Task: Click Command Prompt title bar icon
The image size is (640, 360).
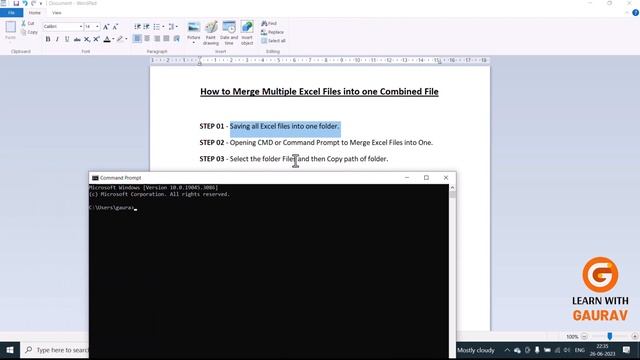Action: pyautogui.click(x=95, y=178)
